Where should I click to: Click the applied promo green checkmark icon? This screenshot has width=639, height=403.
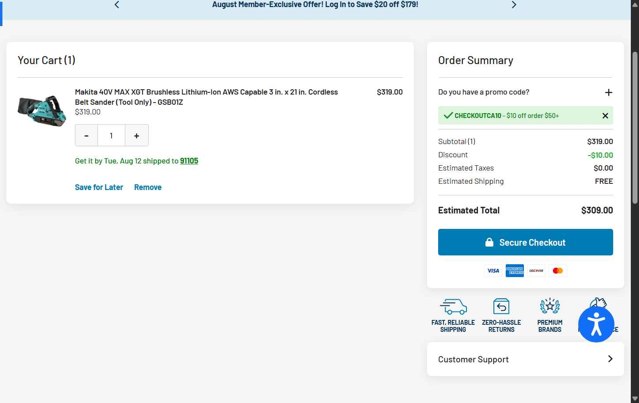click(x=448, y=115)
